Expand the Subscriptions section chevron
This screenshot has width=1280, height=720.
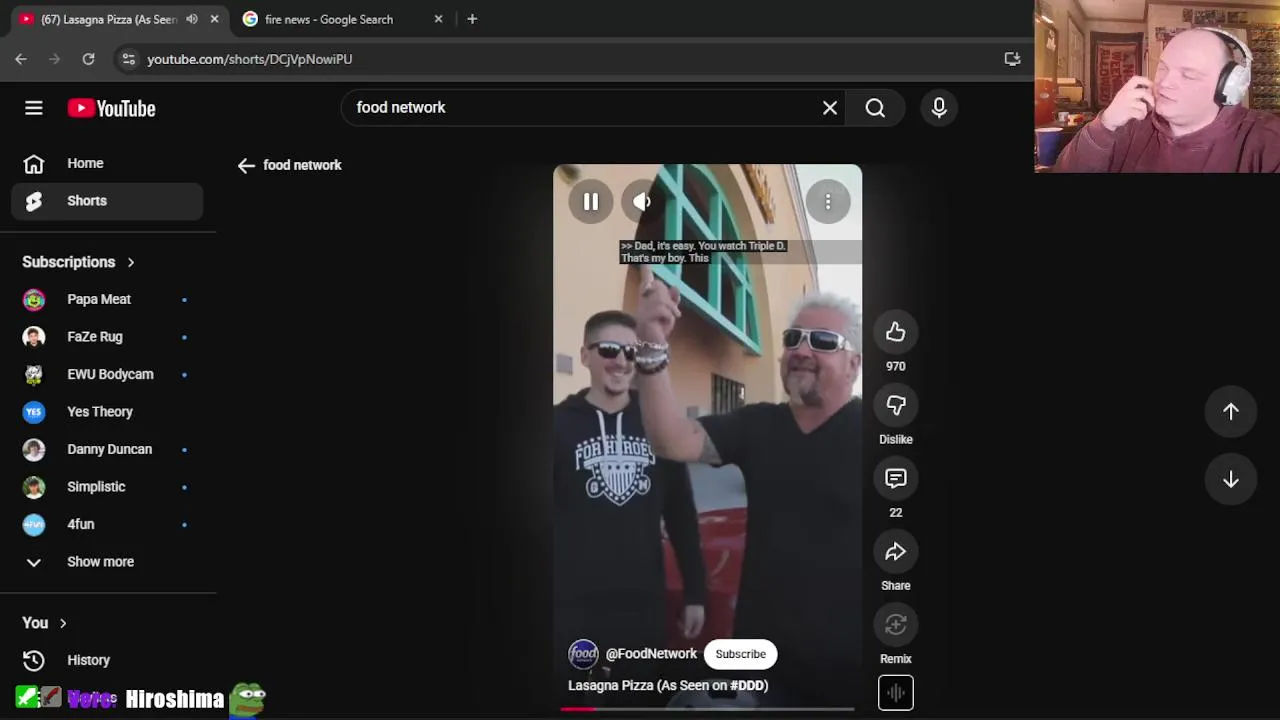point(130,262)
